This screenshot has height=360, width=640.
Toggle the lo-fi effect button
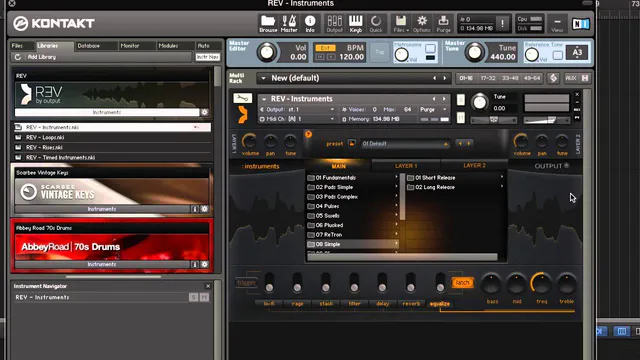(269, 304)
